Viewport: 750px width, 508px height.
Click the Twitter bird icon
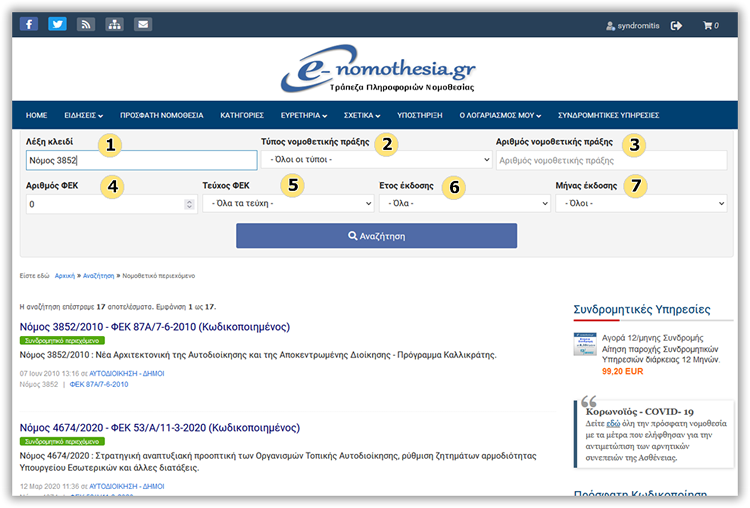click(x=57, y=24)
